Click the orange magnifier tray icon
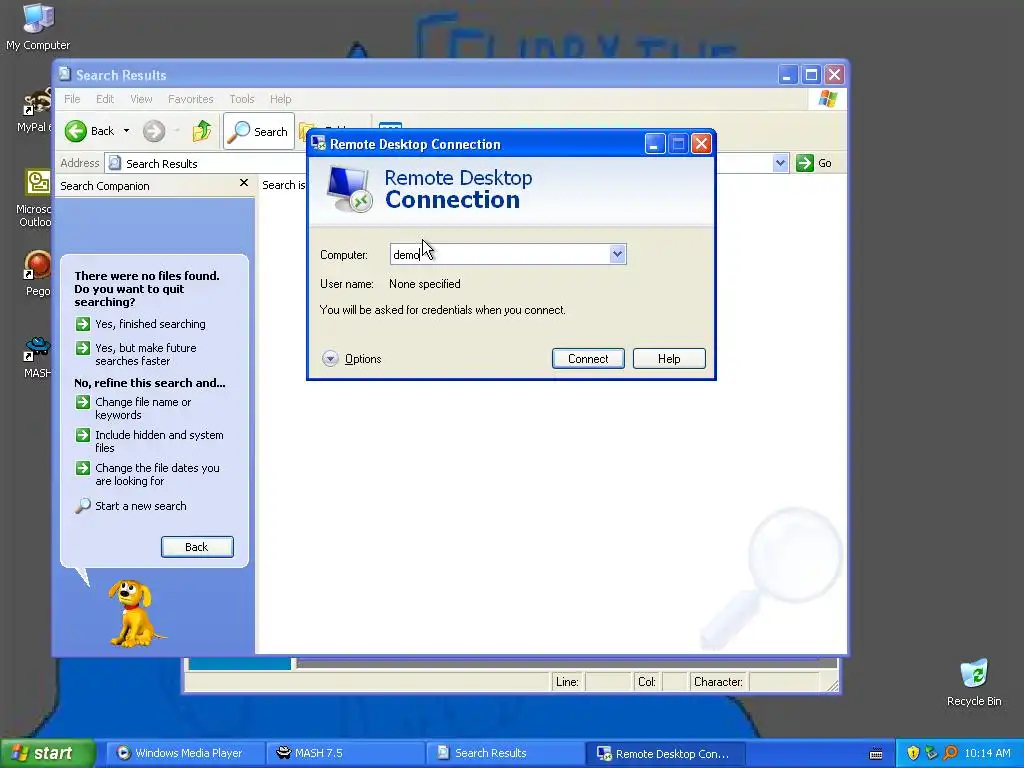 click(950, 753)
